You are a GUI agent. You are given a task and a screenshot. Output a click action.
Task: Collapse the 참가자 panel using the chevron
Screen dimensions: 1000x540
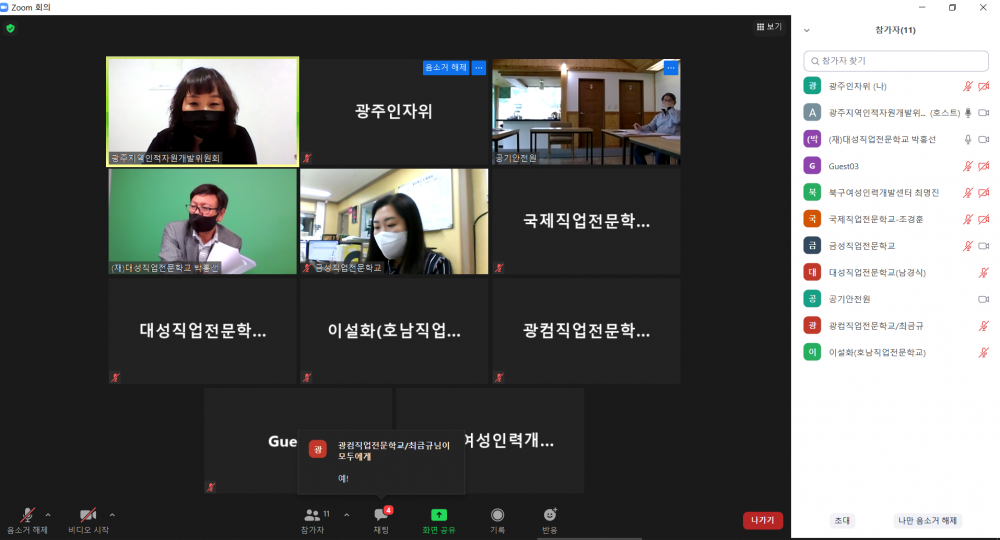(807, 30)
